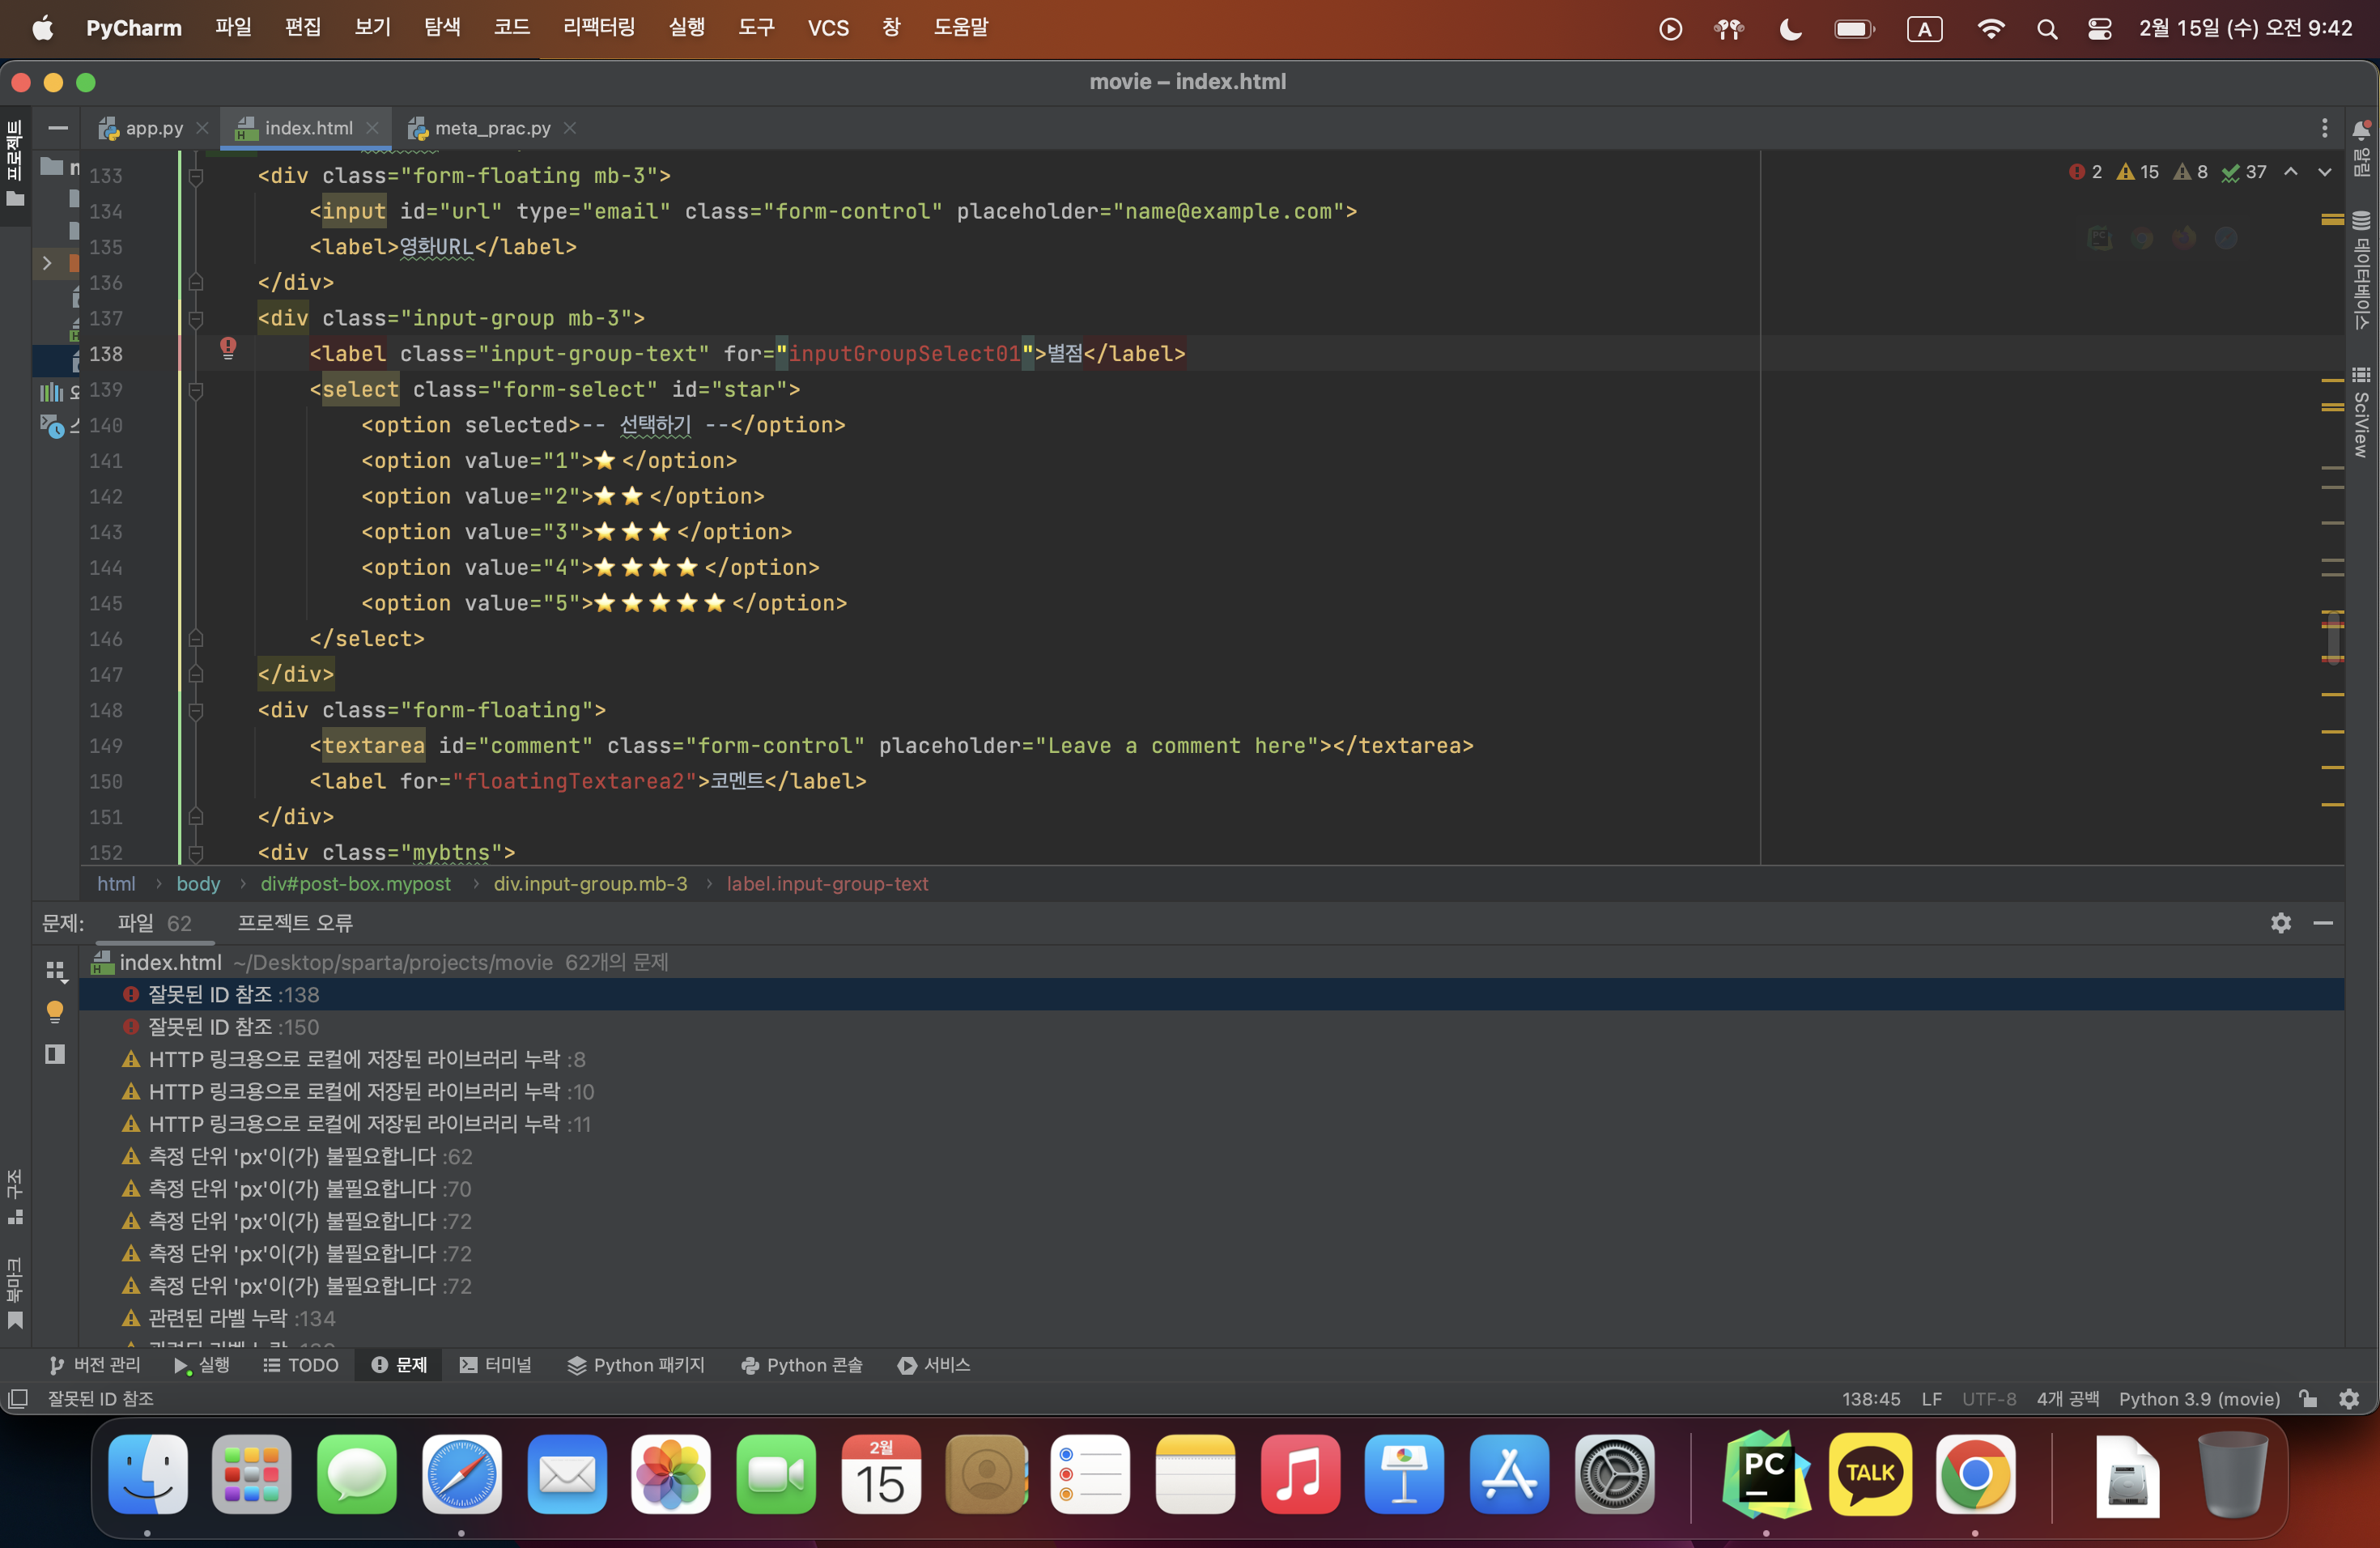Open macOS Control Center icon
This screenshot has width=2380, height=1548.
click(2099, 29)
